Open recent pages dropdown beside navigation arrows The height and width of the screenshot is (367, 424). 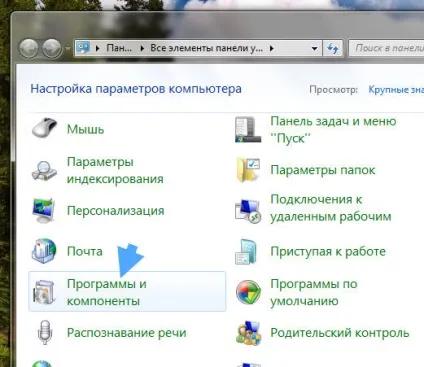(x=68, y=49)
